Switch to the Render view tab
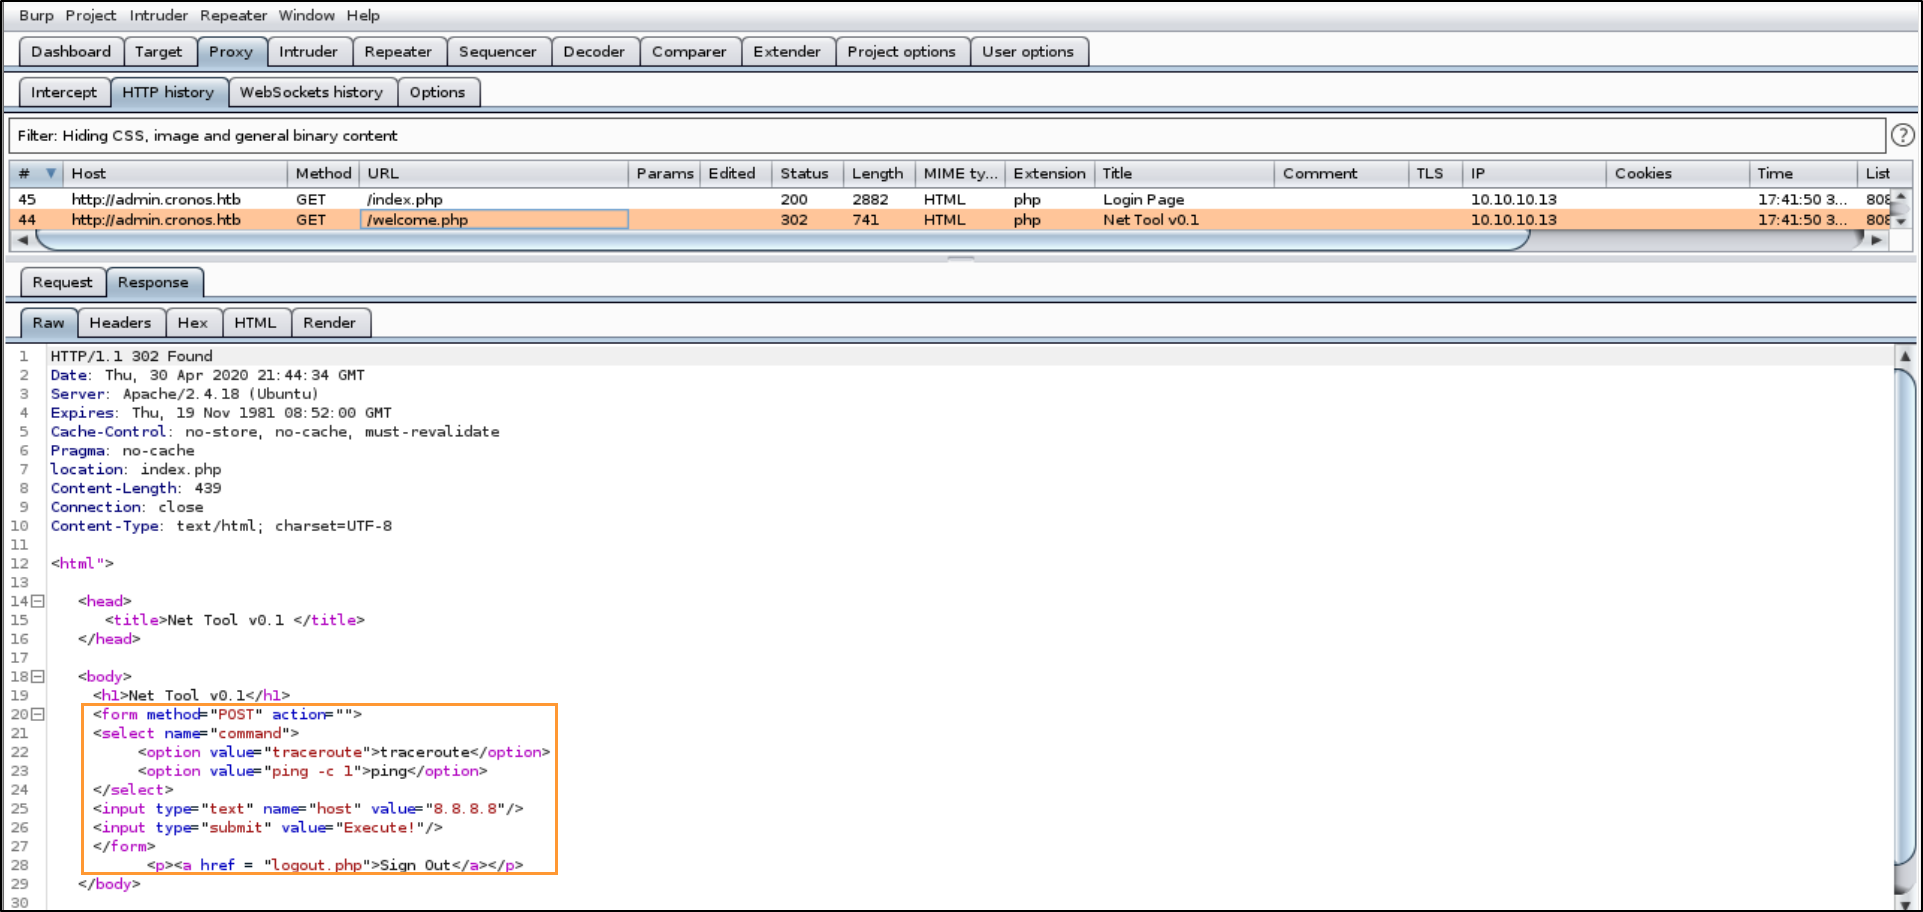1923x912 pixels. [329, 322]
